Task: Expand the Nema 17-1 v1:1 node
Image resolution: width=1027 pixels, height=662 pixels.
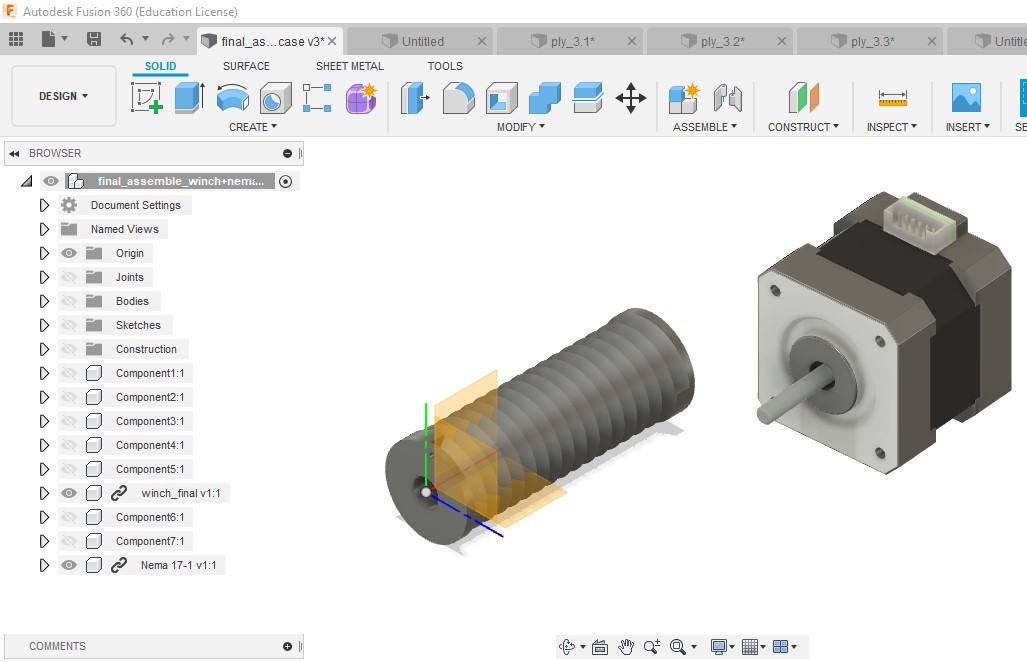Action: [x=44, y=566]
